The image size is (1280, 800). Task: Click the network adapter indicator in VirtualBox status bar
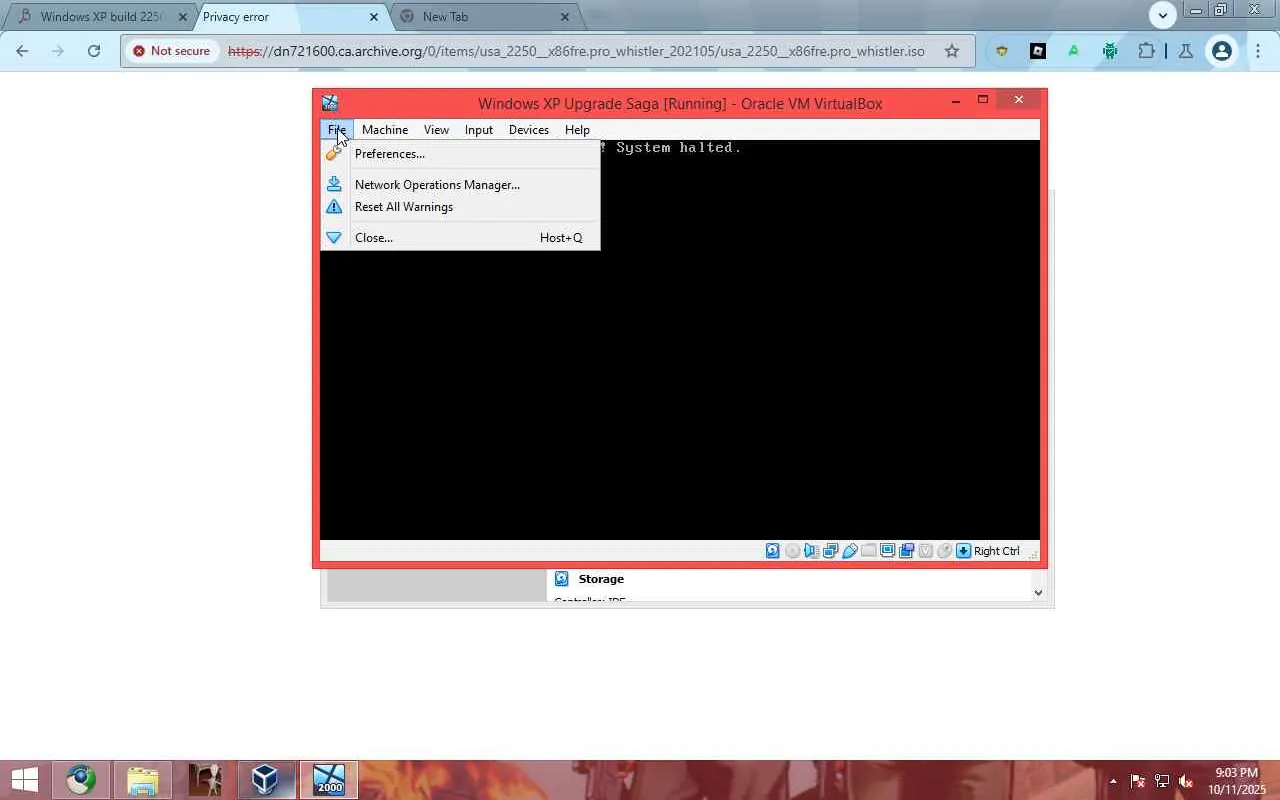point(830,551)
